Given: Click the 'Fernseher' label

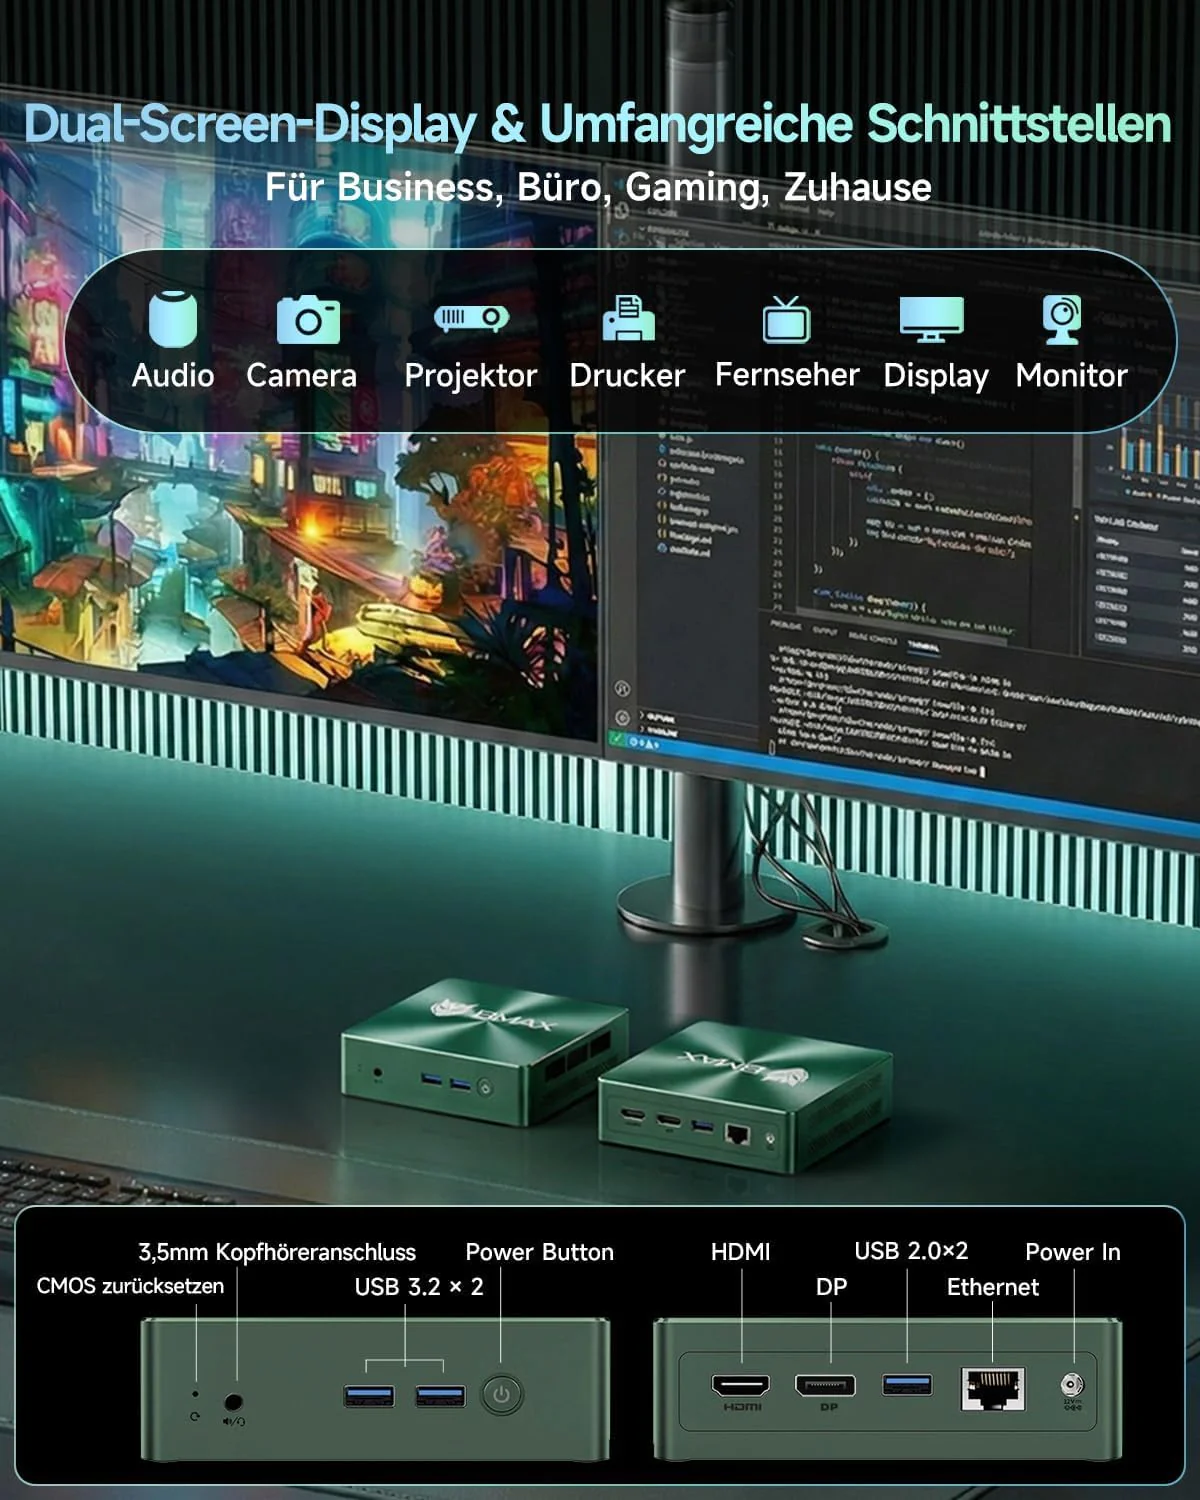Looking at the screenshot, I should [787, 375].
